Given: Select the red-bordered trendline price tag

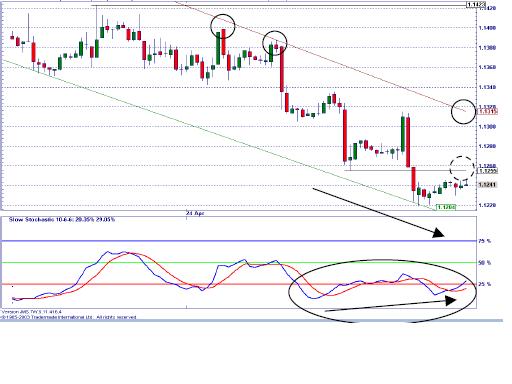Looking at the screenshot, I should [487, 112].
